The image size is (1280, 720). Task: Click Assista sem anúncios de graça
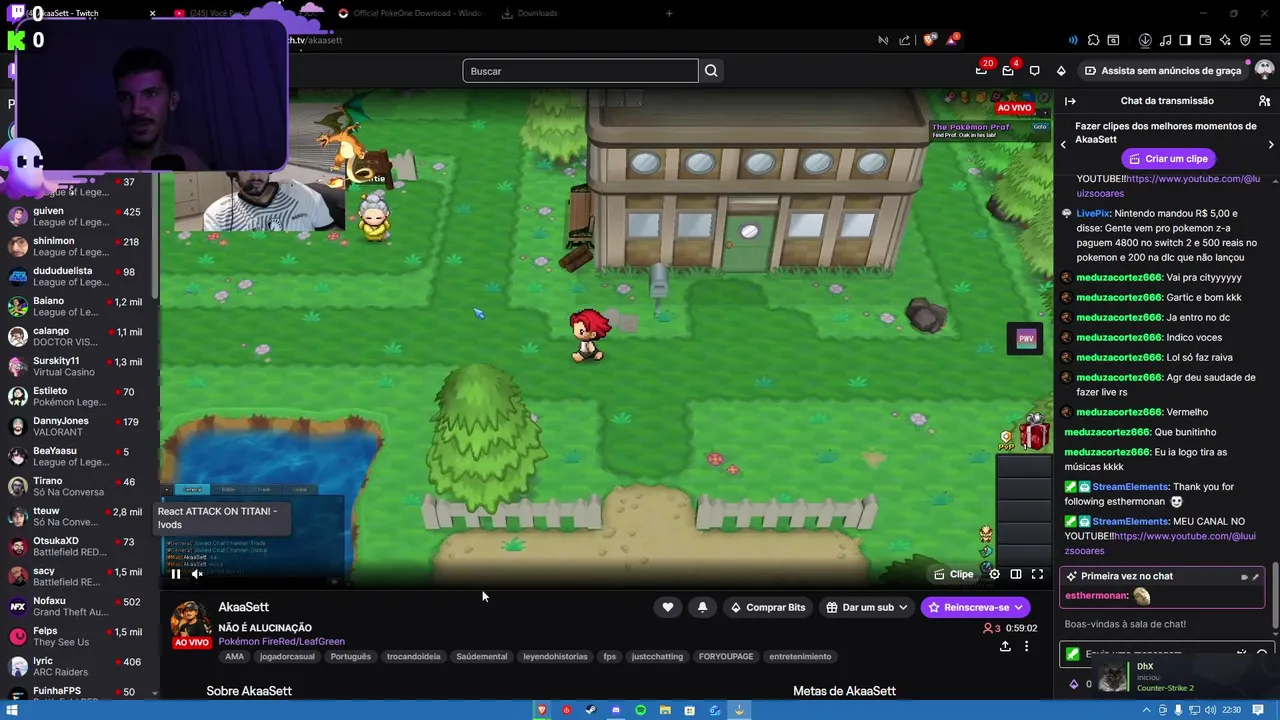tap(1162, 71)
